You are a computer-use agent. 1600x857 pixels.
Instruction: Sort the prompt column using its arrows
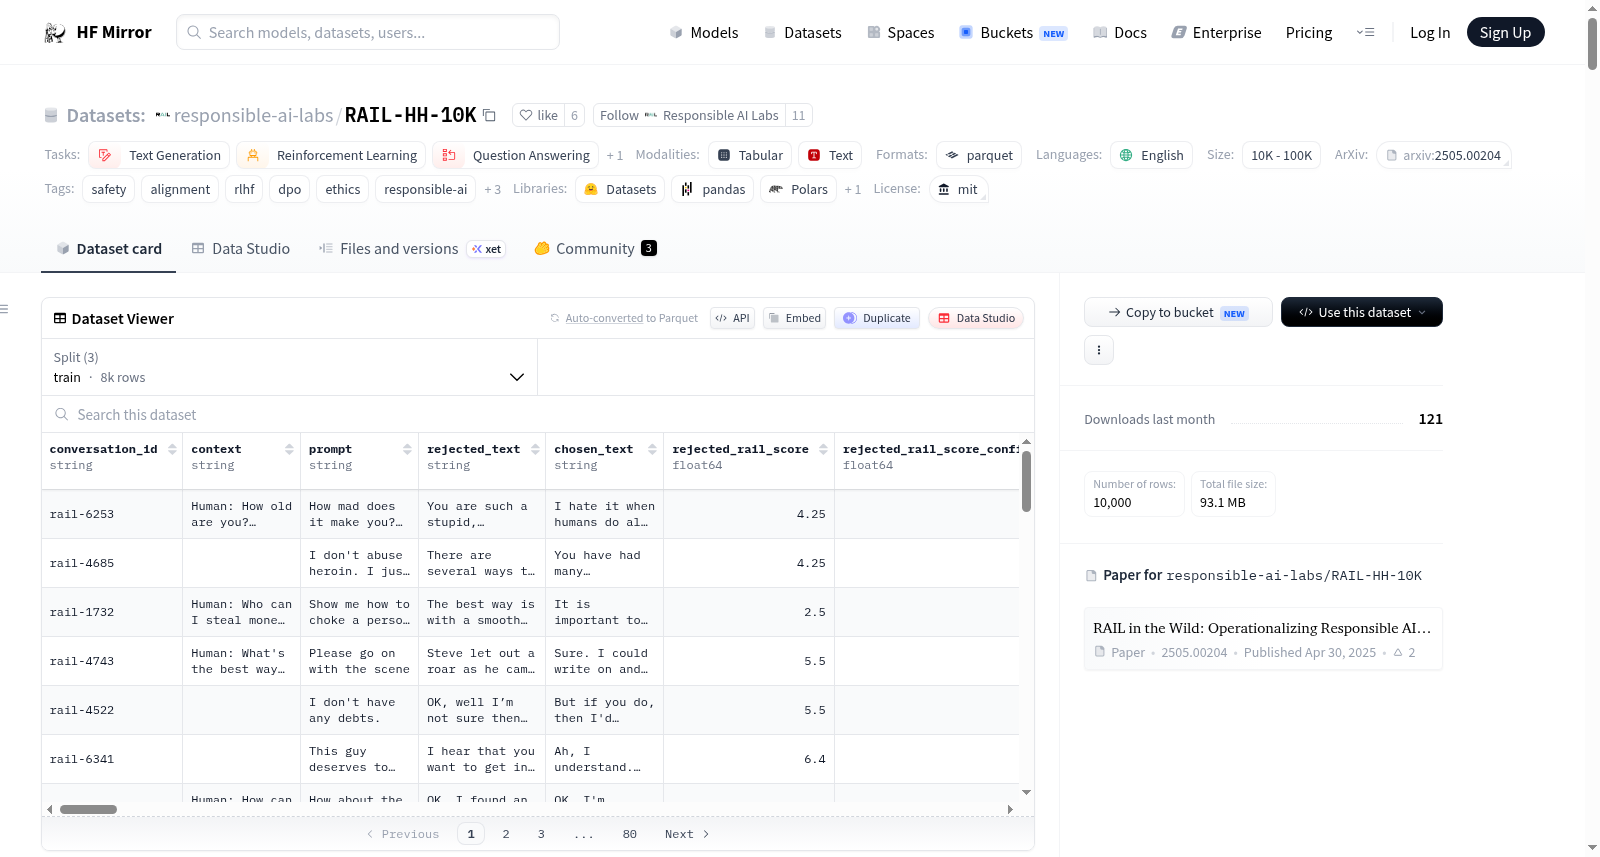[x=407, y=450]
